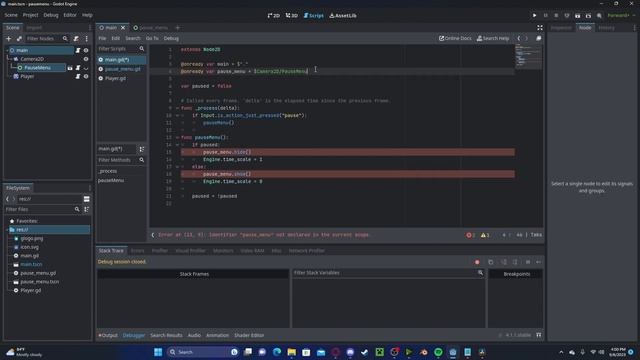Go to previous edited document arrow

[x=519, y=38]
